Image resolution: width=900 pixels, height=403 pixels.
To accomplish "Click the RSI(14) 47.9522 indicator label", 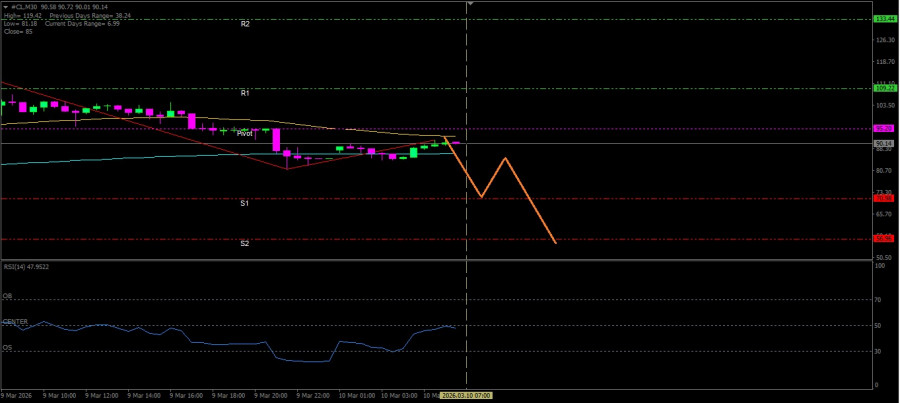I will point(26,267).
